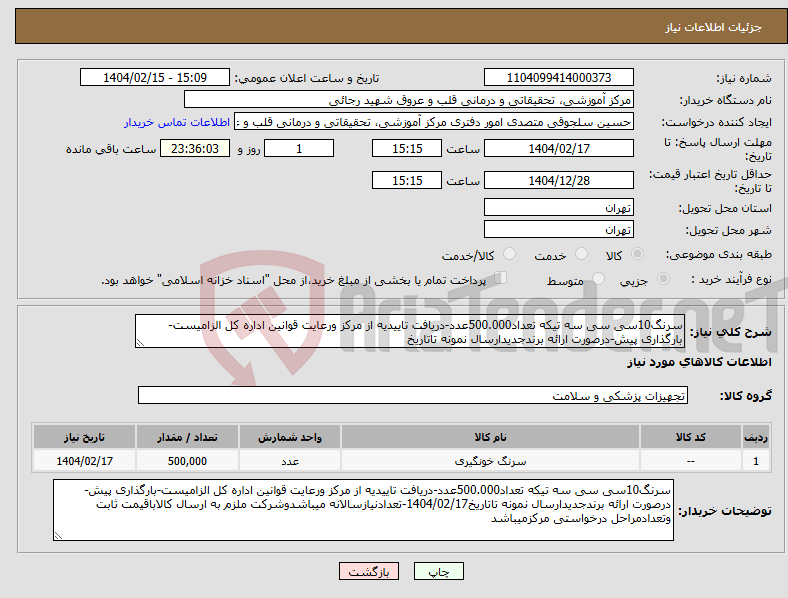Select the کالا/خدمت radio button
This screenshot has width=788, height=598.
(x=509, y=254)
